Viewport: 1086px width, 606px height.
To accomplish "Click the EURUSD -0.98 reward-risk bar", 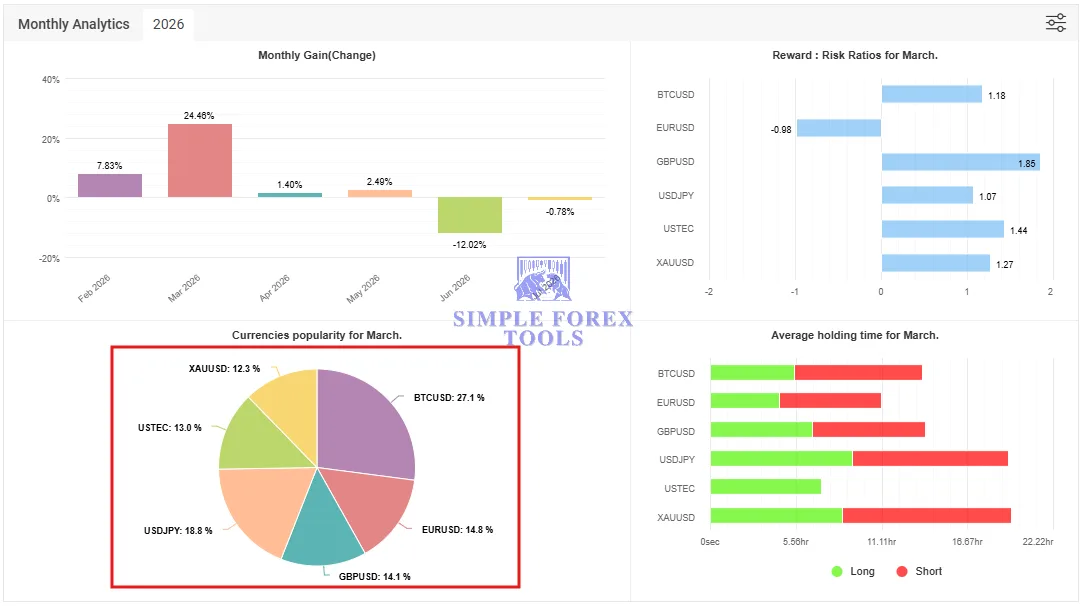I will 839,128.
